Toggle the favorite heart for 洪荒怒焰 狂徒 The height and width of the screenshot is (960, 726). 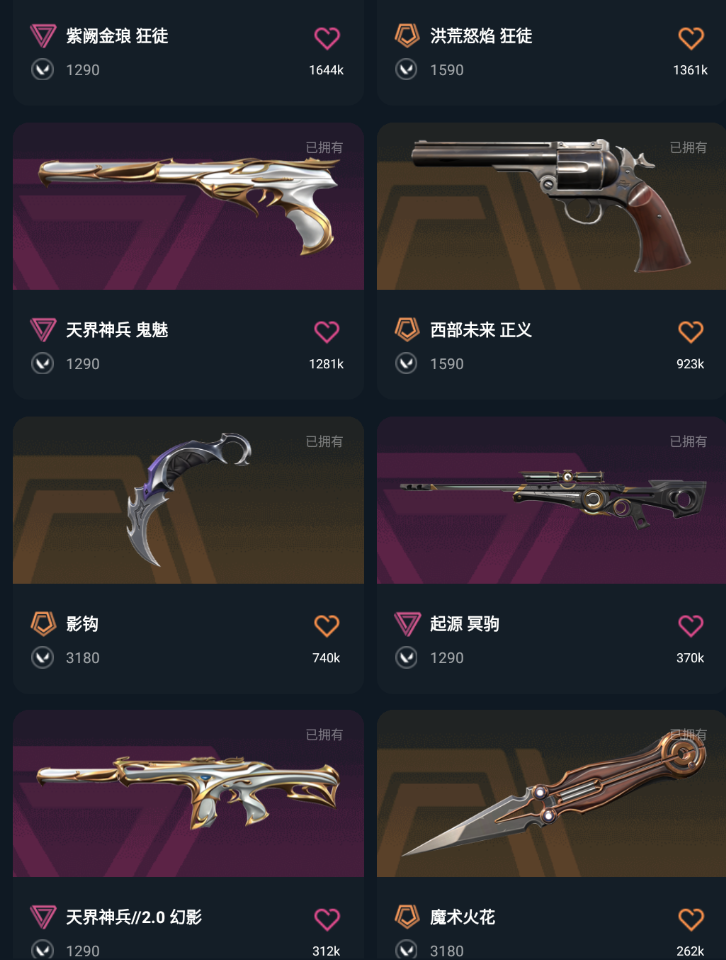(x=690, y=38)
